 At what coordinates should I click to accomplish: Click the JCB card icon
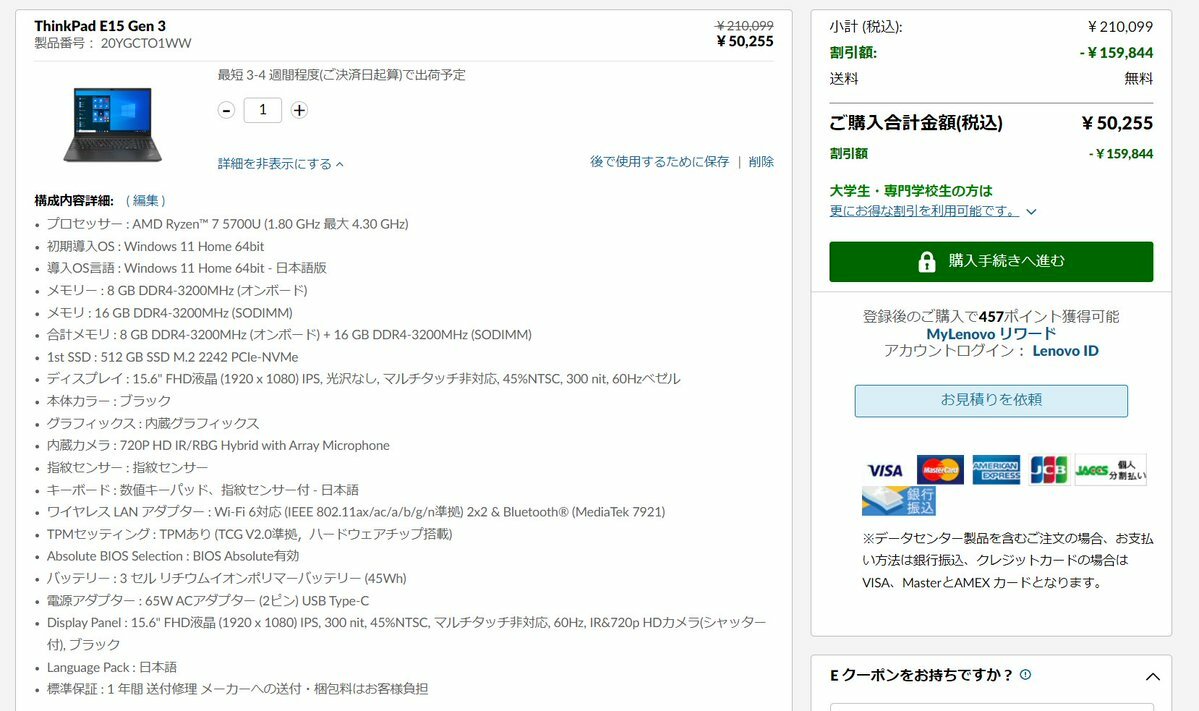(x=1048, y=469)
